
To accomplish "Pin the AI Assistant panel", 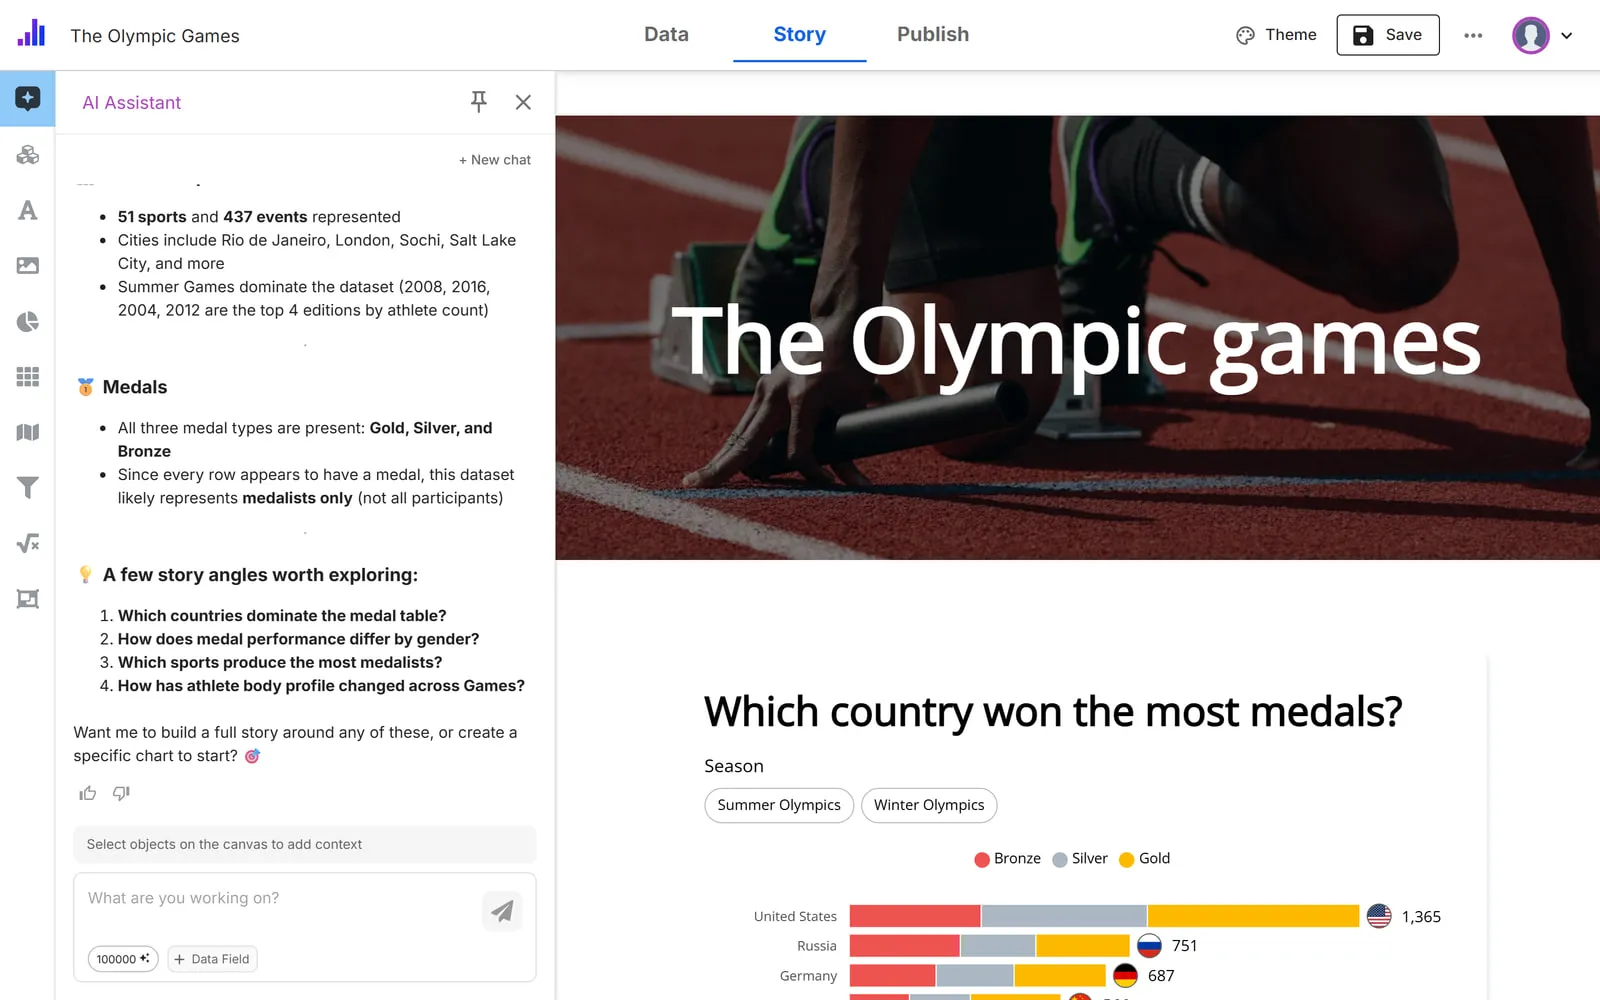I will pos(479,102).
